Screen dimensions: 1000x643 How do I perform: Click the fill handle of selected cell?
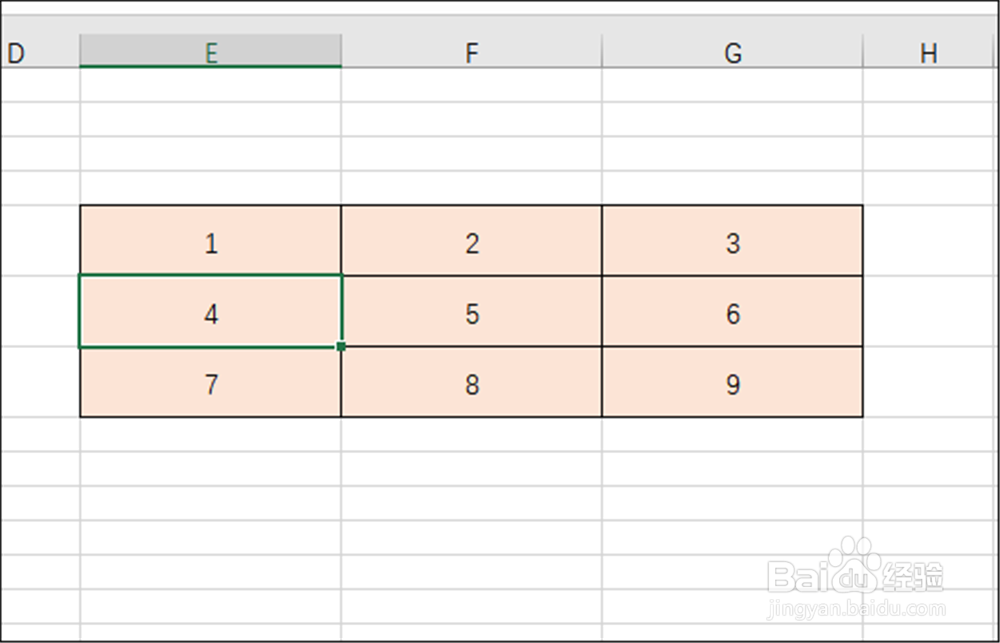[x=342, y=347]
